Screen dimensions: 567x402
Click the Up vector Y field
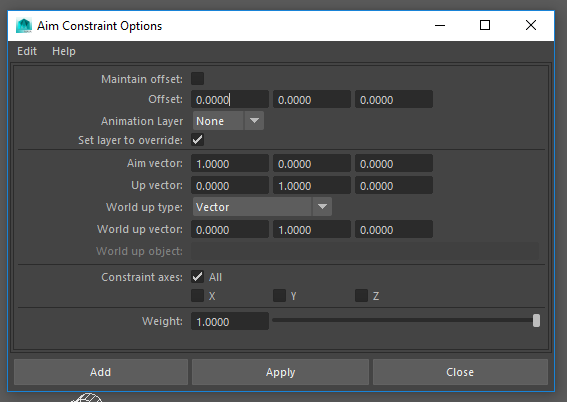pos(312,185)
